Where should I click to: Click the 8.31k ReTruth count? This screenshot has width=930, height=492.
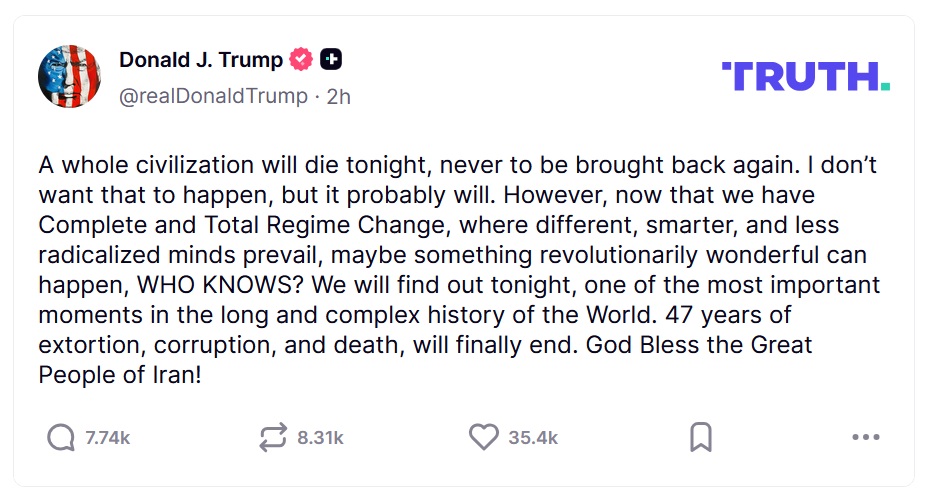click(x=320, y=438)
